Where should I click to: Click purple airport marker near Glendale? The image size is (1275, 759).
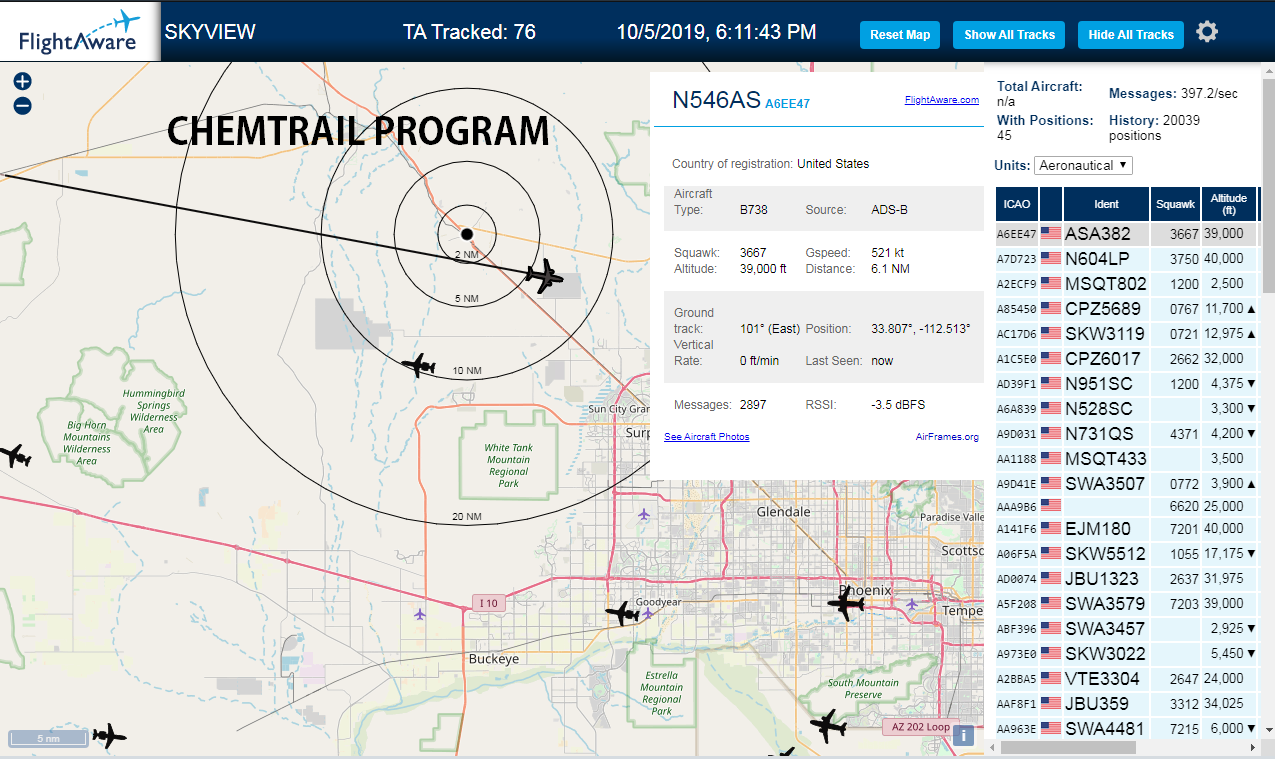643,514
